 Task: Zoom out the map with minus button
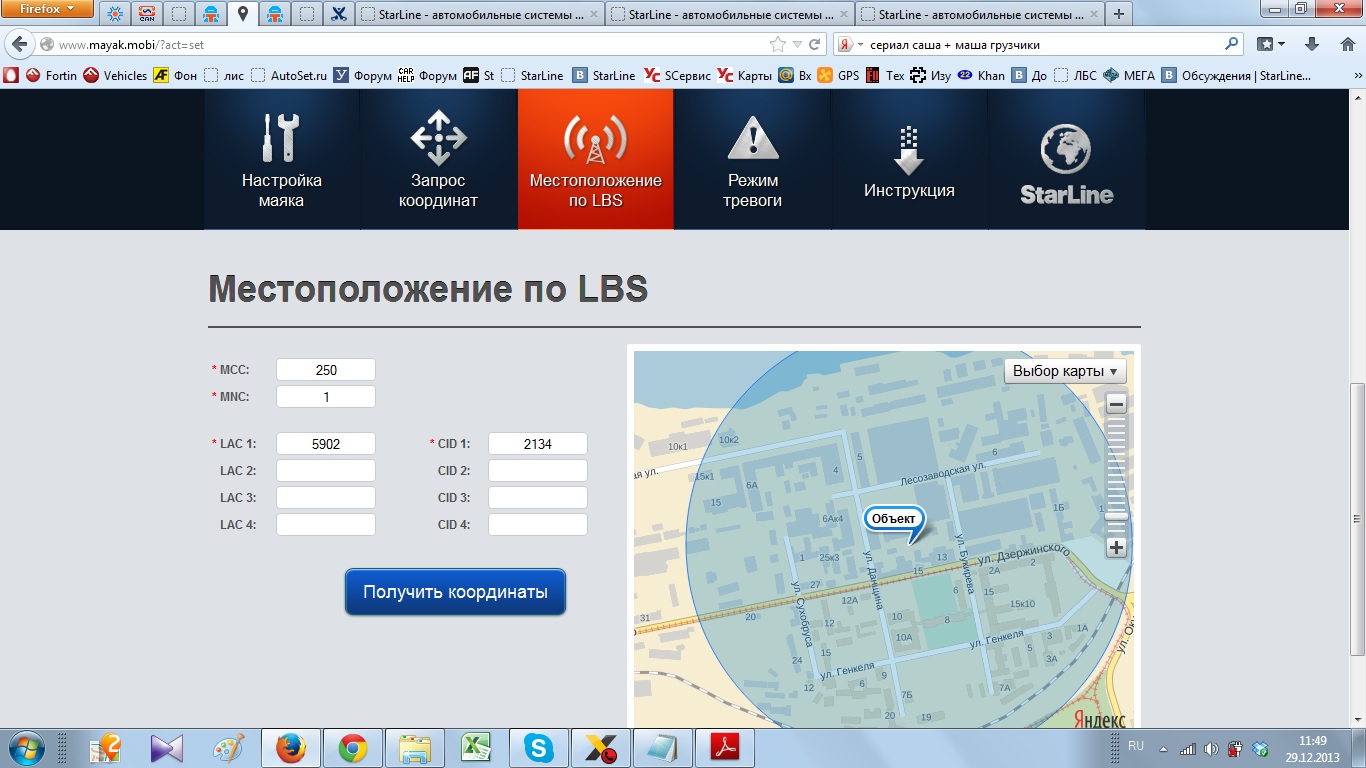click(1116, 404)
